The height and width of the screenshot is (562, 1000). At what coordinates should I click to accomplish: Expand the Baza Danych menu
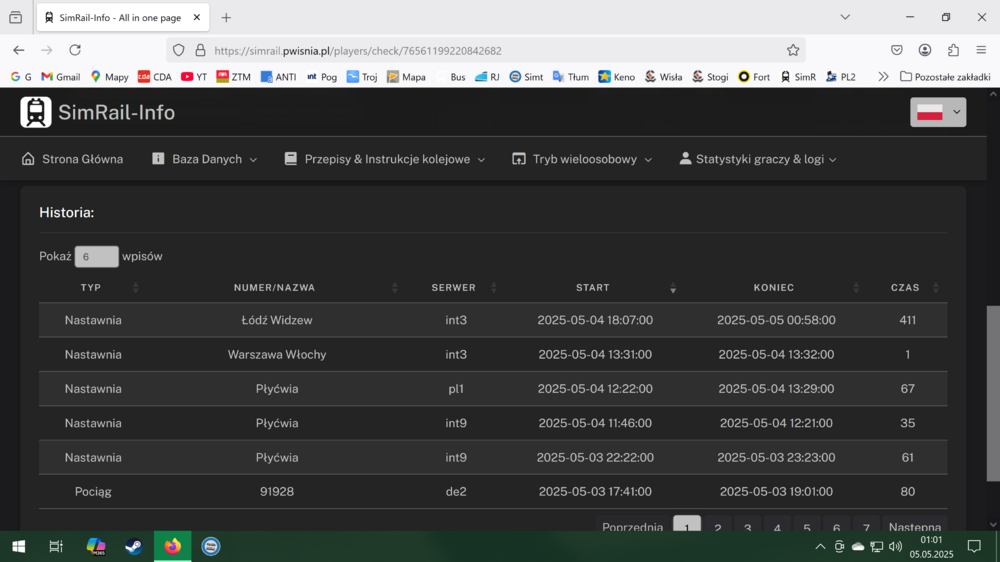coord(205,159)
